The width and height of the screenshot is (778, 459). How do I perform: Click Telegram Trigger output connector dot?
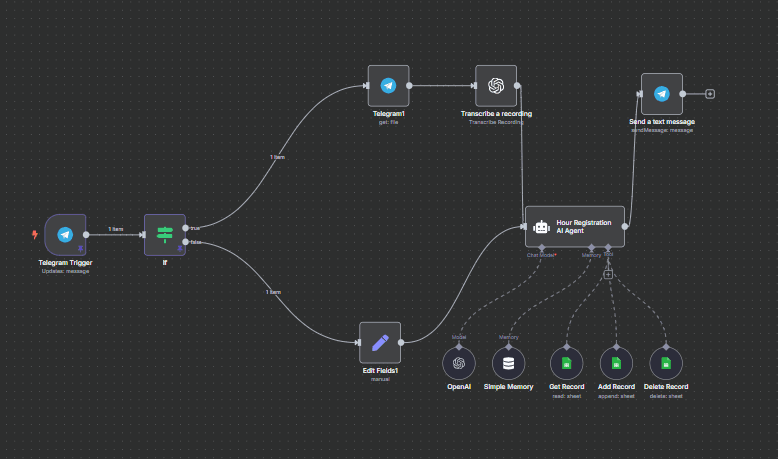(x=86, y=235)
